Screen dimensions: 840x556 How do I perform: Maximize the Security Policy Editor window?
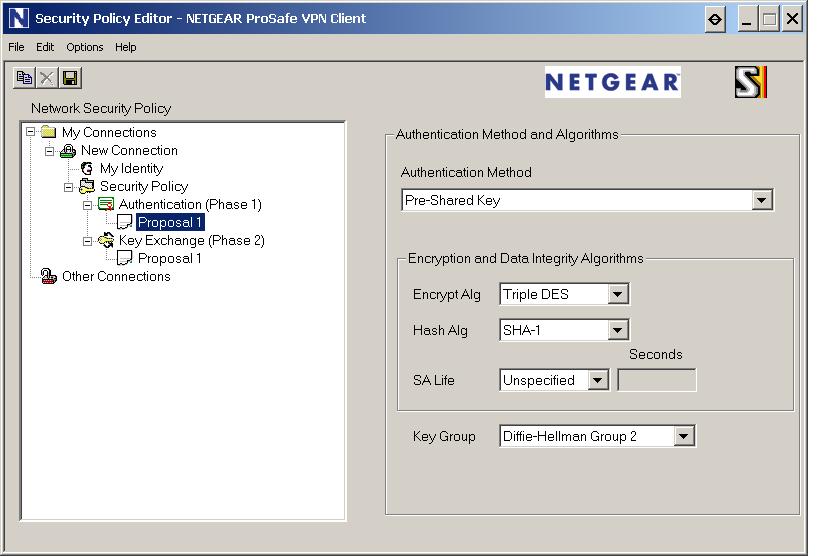click(769, 19)
